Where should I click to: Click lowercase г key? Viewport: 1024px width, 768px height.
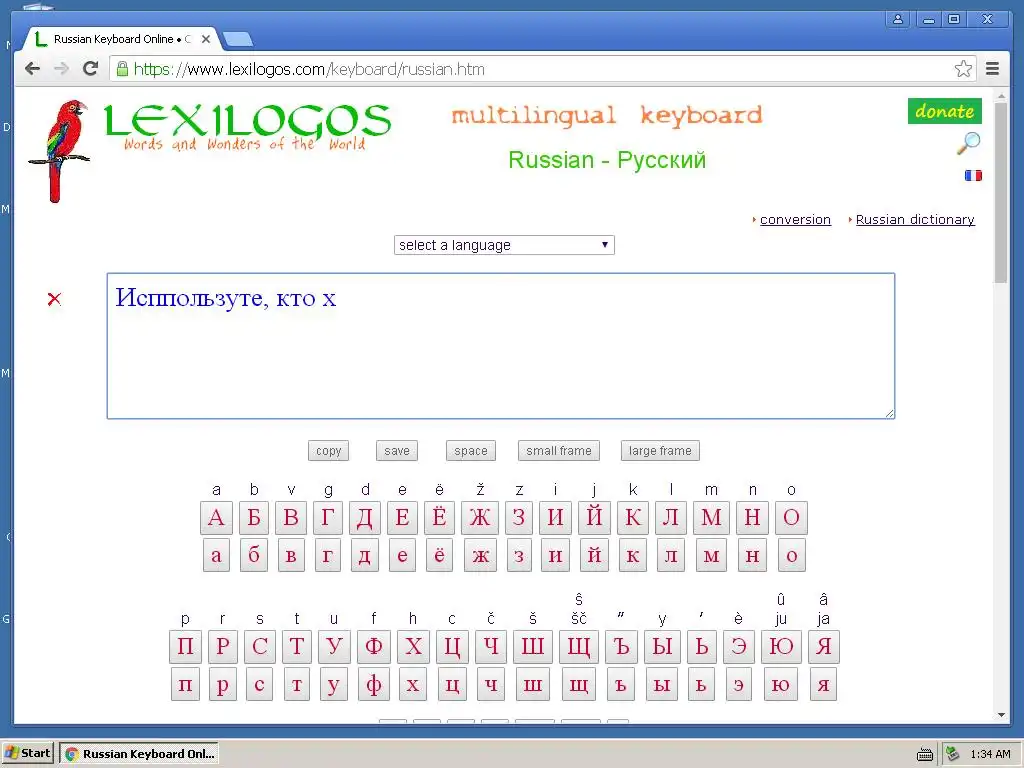point(328,555)
